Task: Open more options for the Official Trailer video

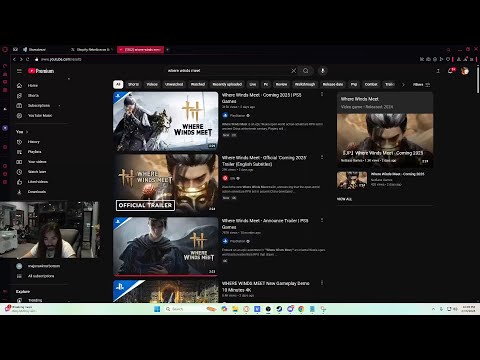Action: tap(322, 157)
